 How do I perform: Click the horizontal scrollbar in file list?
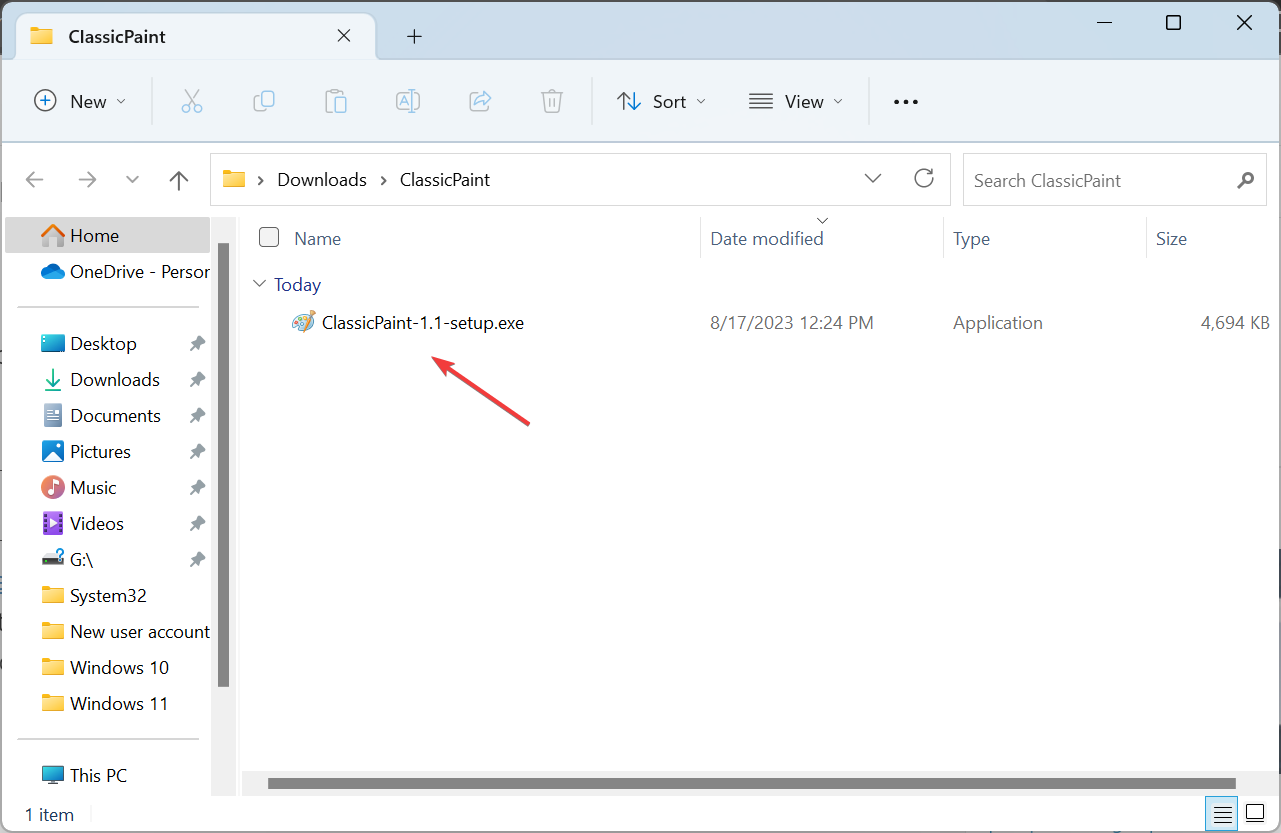(x=751, y=784)
